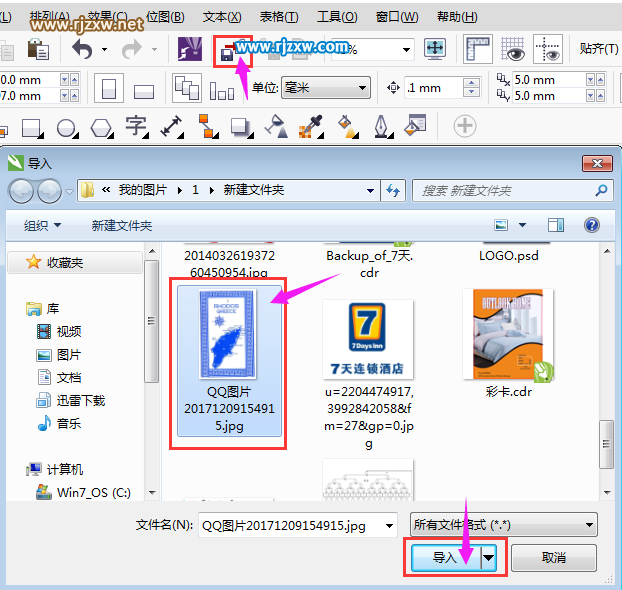Click the refresh folder button
Screen dimensions: 622x590
click(393, 190)
